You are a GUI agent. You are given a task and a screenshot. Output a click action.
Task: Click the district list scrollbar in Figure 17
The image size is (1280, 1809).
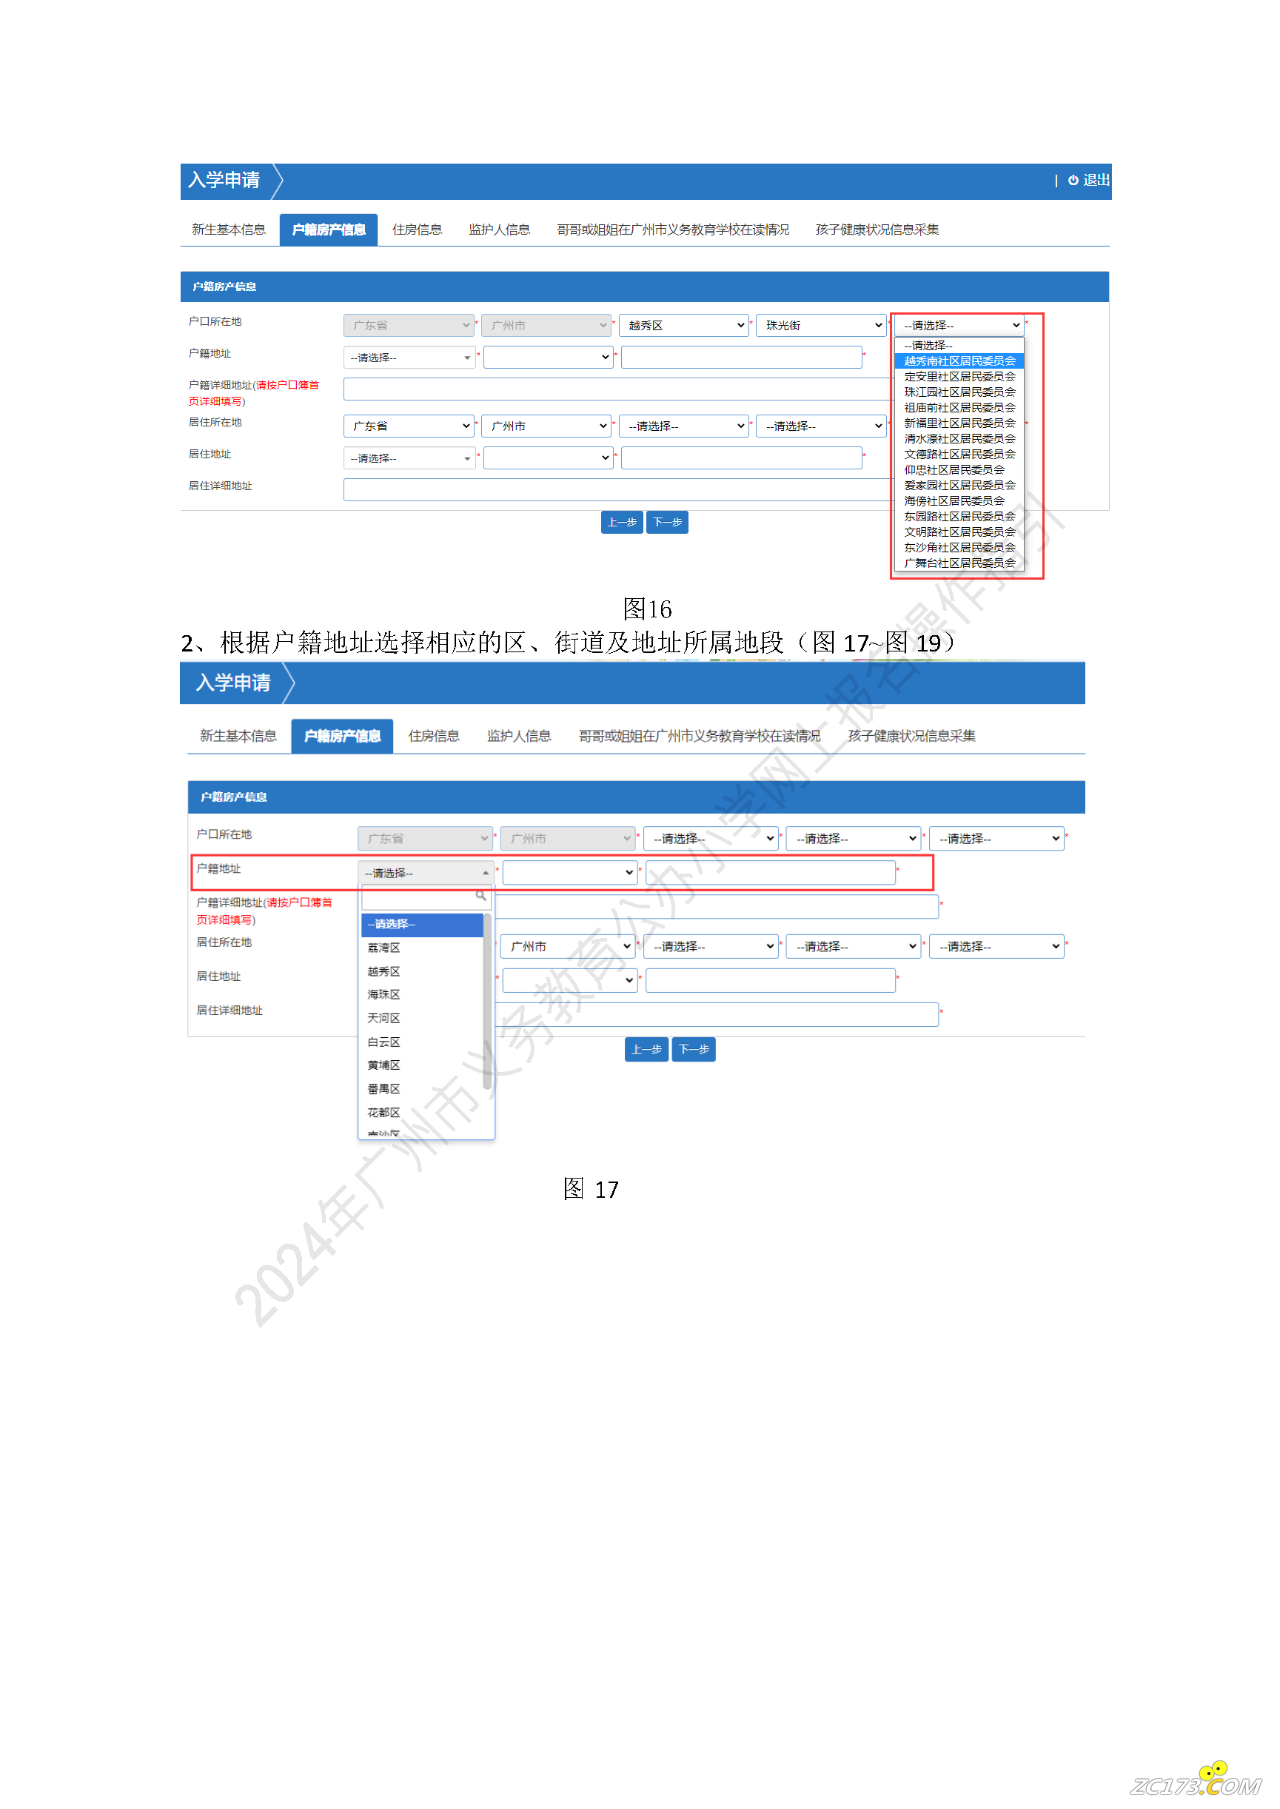pyautogui.click(x=487, y=1002)
